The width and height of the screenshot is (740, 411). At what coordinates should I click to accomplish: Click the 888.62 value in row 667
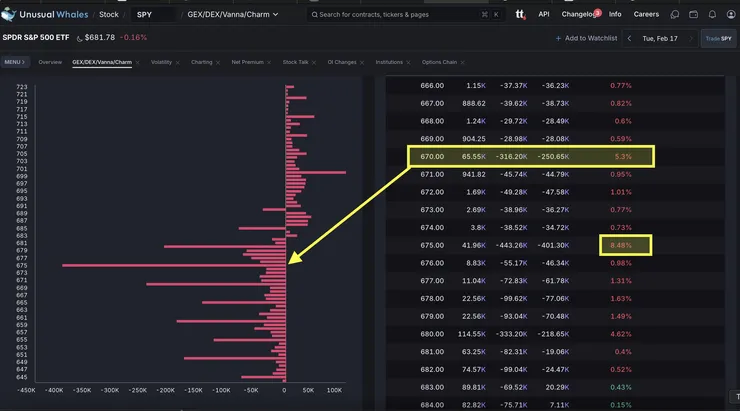pyautogui.click(x=474, y=103)
